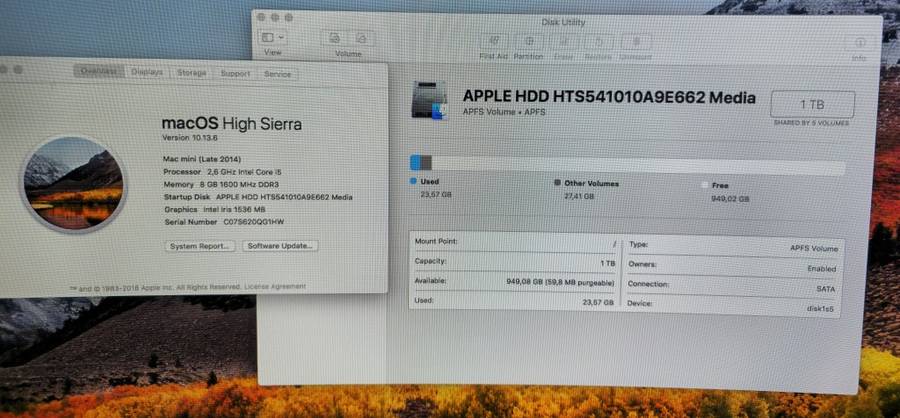The height and width of the screenshot is (418, 900).
Task: Switch to the Overview tab in About This Mac
Action: pos(99,72)
